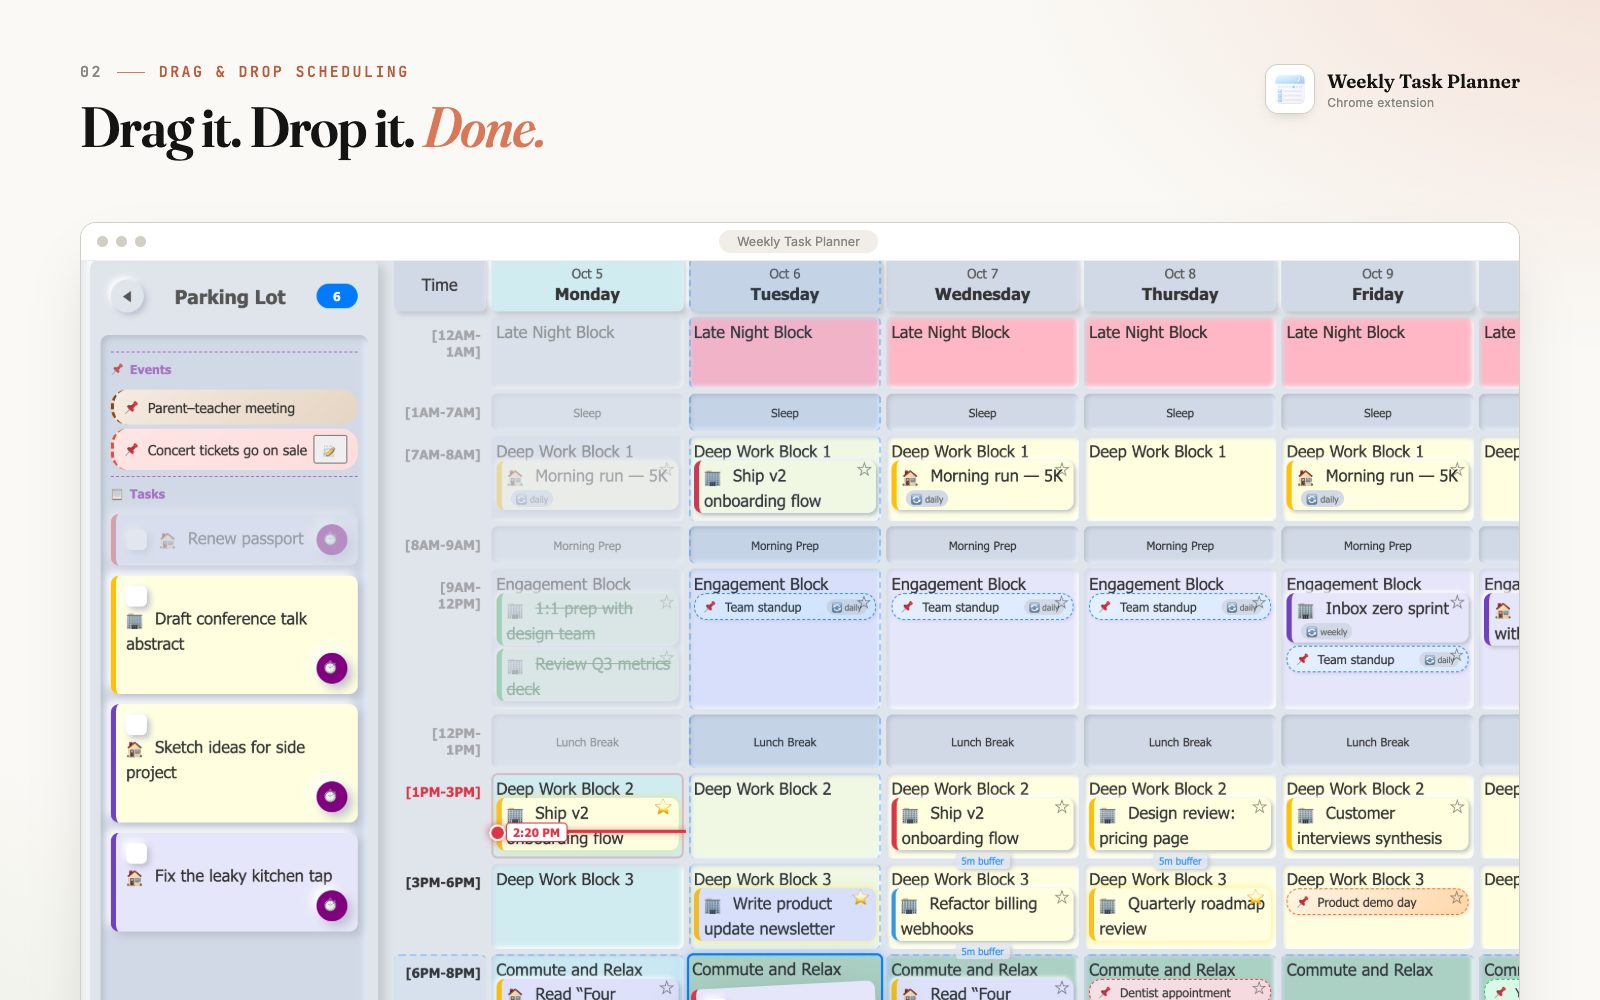Click house icon on Sketch ideas task
Screen dimensions: 1600x1000
tap(135, 749)
